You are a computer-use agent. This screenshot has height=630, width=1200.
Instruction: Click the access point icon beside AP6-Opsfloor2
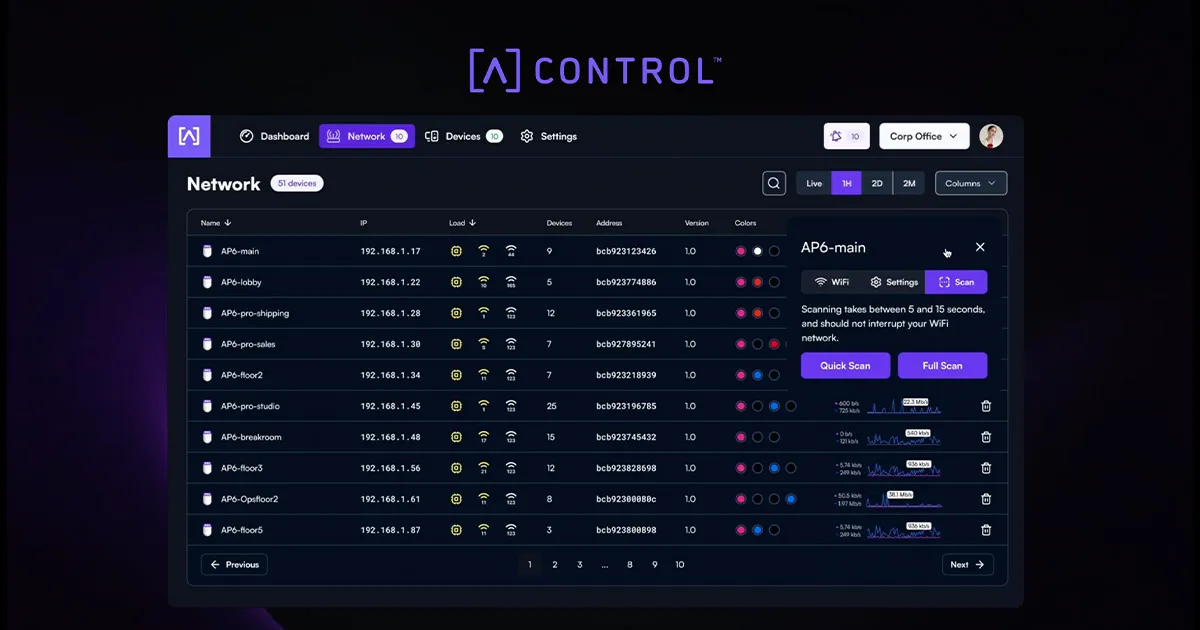pos(207,499)
